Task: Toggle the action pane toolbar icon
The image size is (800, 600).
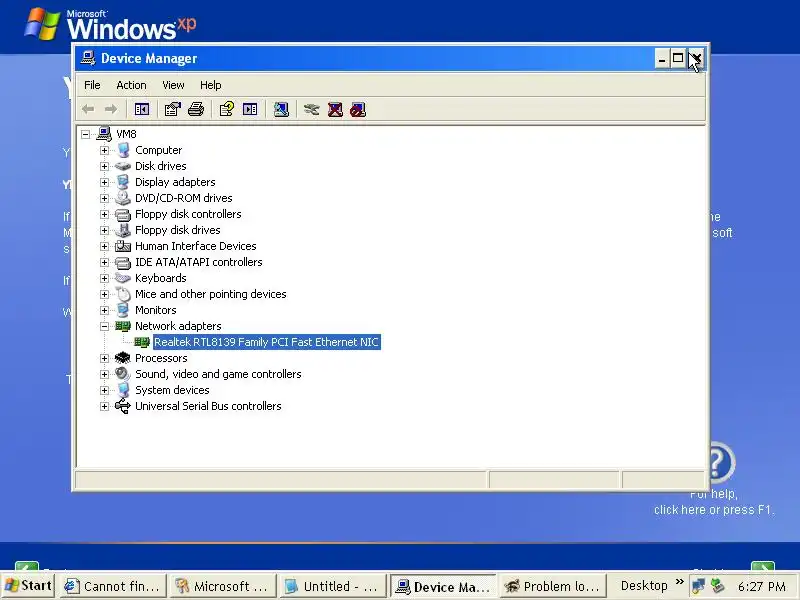Action: [x=250, y=109]
